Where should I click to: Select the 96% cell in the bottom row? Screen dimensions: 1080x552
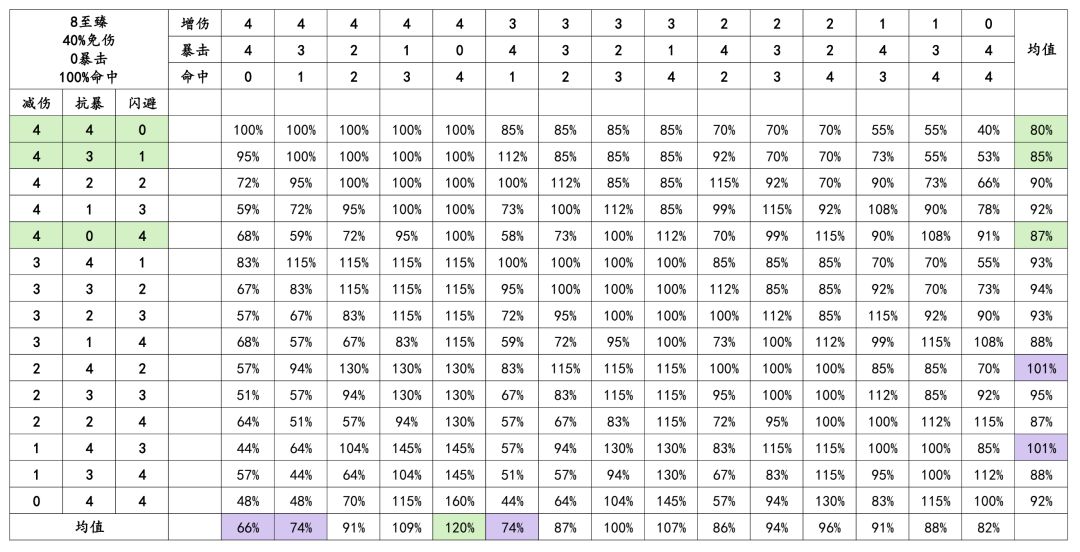click(x=830, y=526)
